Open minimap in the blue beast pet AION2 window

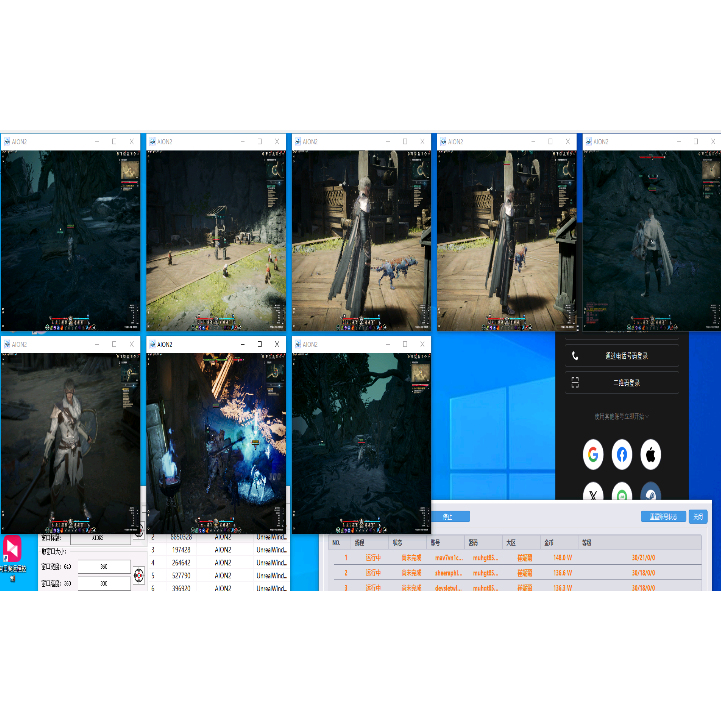coord(421,171)
